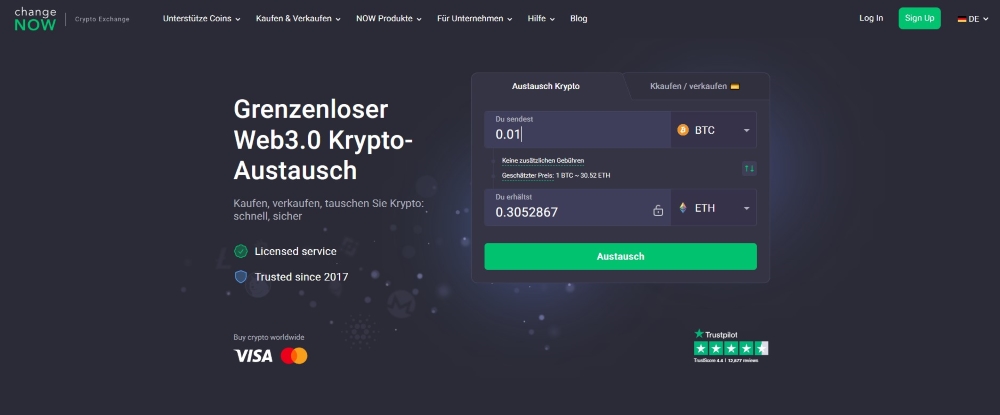Image resolution: width=1000 pixels, height=415 pixels.
Task: Click the Du erhältst amount field
Action: pyautogui.click(x=577, y=208)
